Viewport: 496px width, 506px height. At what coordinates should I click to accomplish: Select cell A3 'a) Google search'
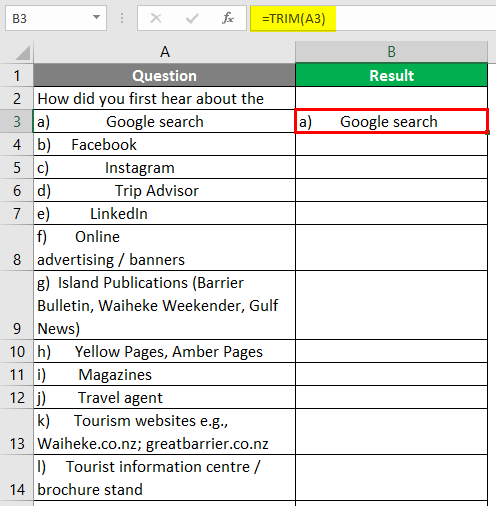164,121
